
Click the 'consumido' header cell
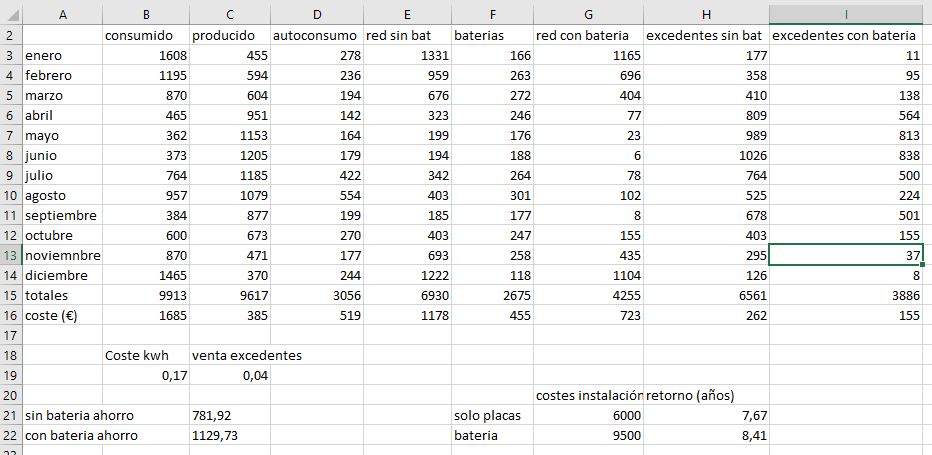146,36
